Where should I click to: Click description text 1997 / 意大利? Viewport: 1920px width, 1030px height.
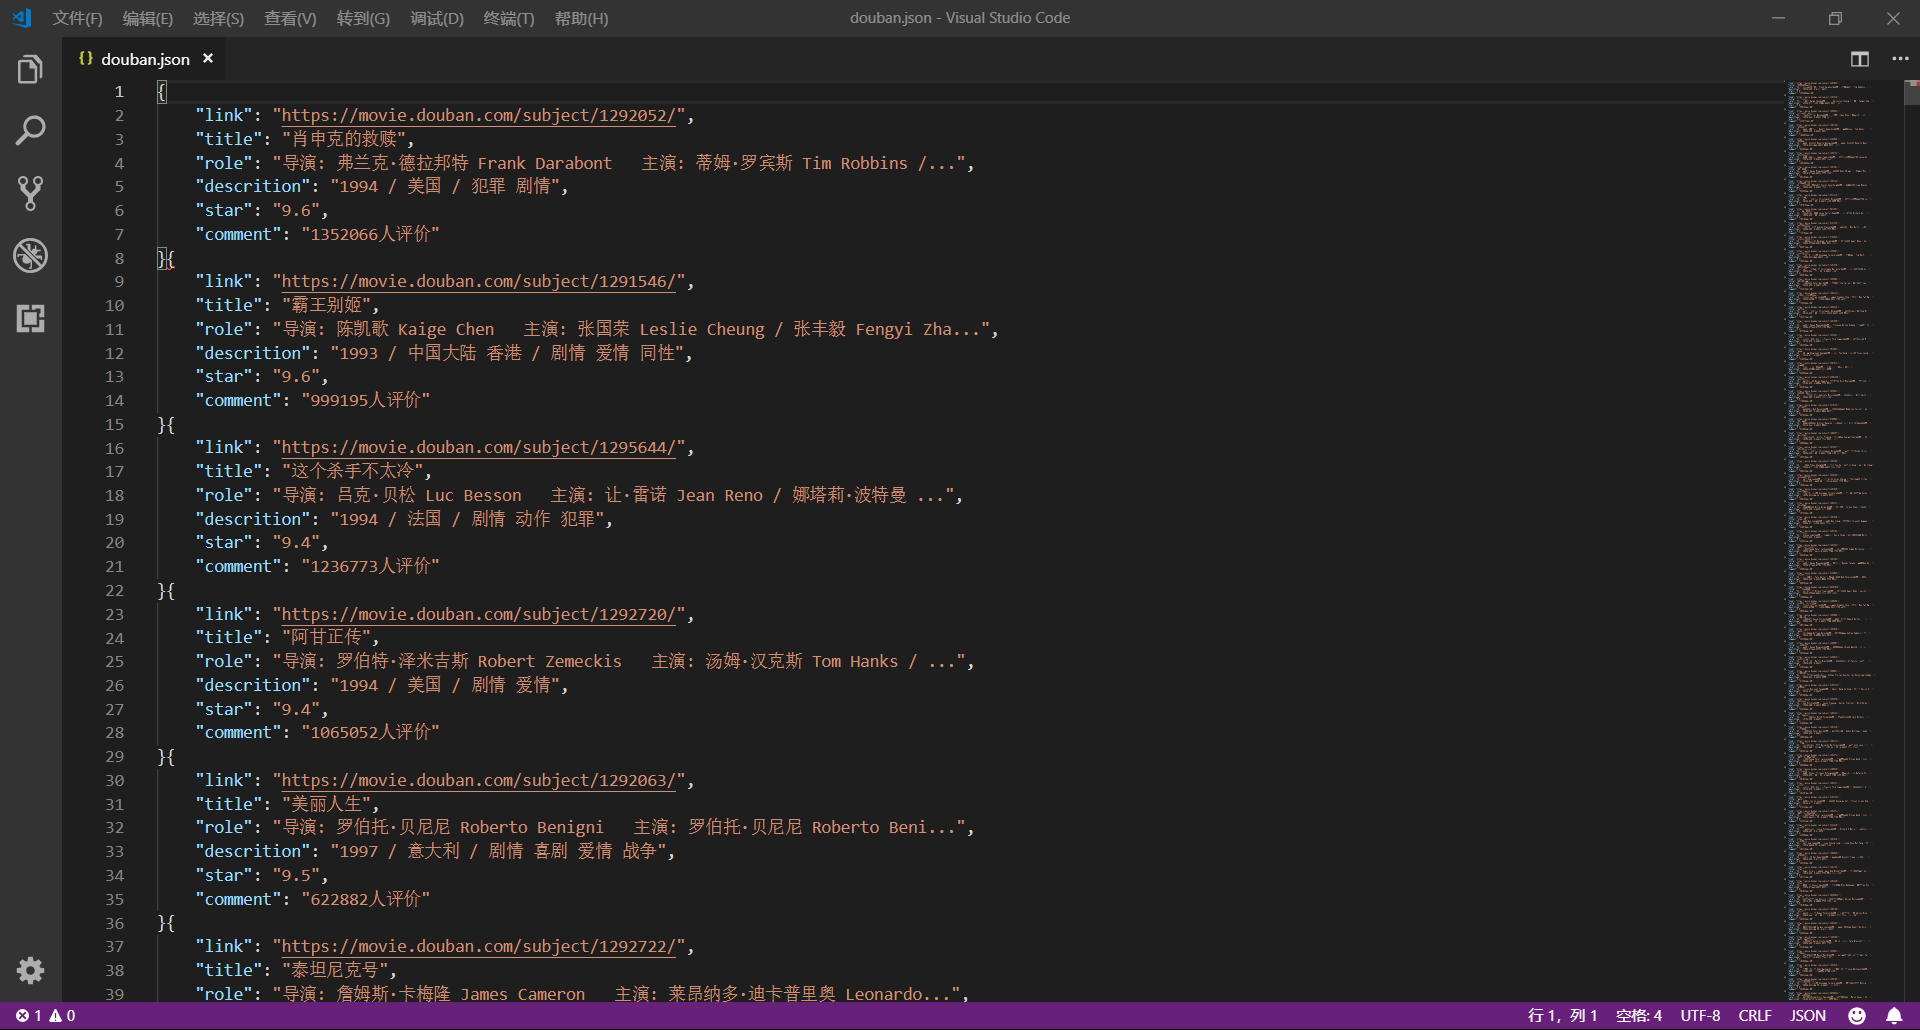[400, 851]
